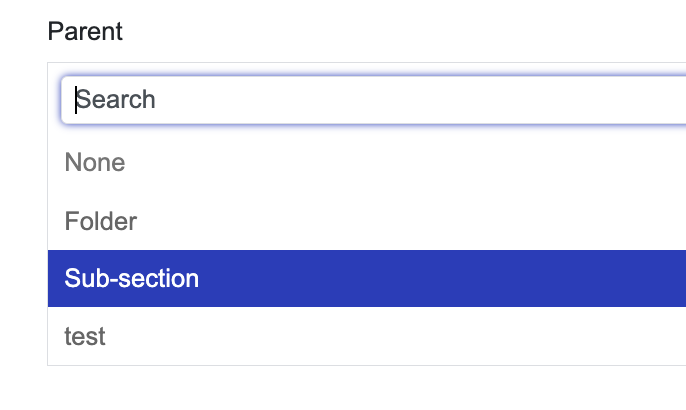The image size is (686, 410).
Task: Place cursor in Search text box
Action: (370, 100)
